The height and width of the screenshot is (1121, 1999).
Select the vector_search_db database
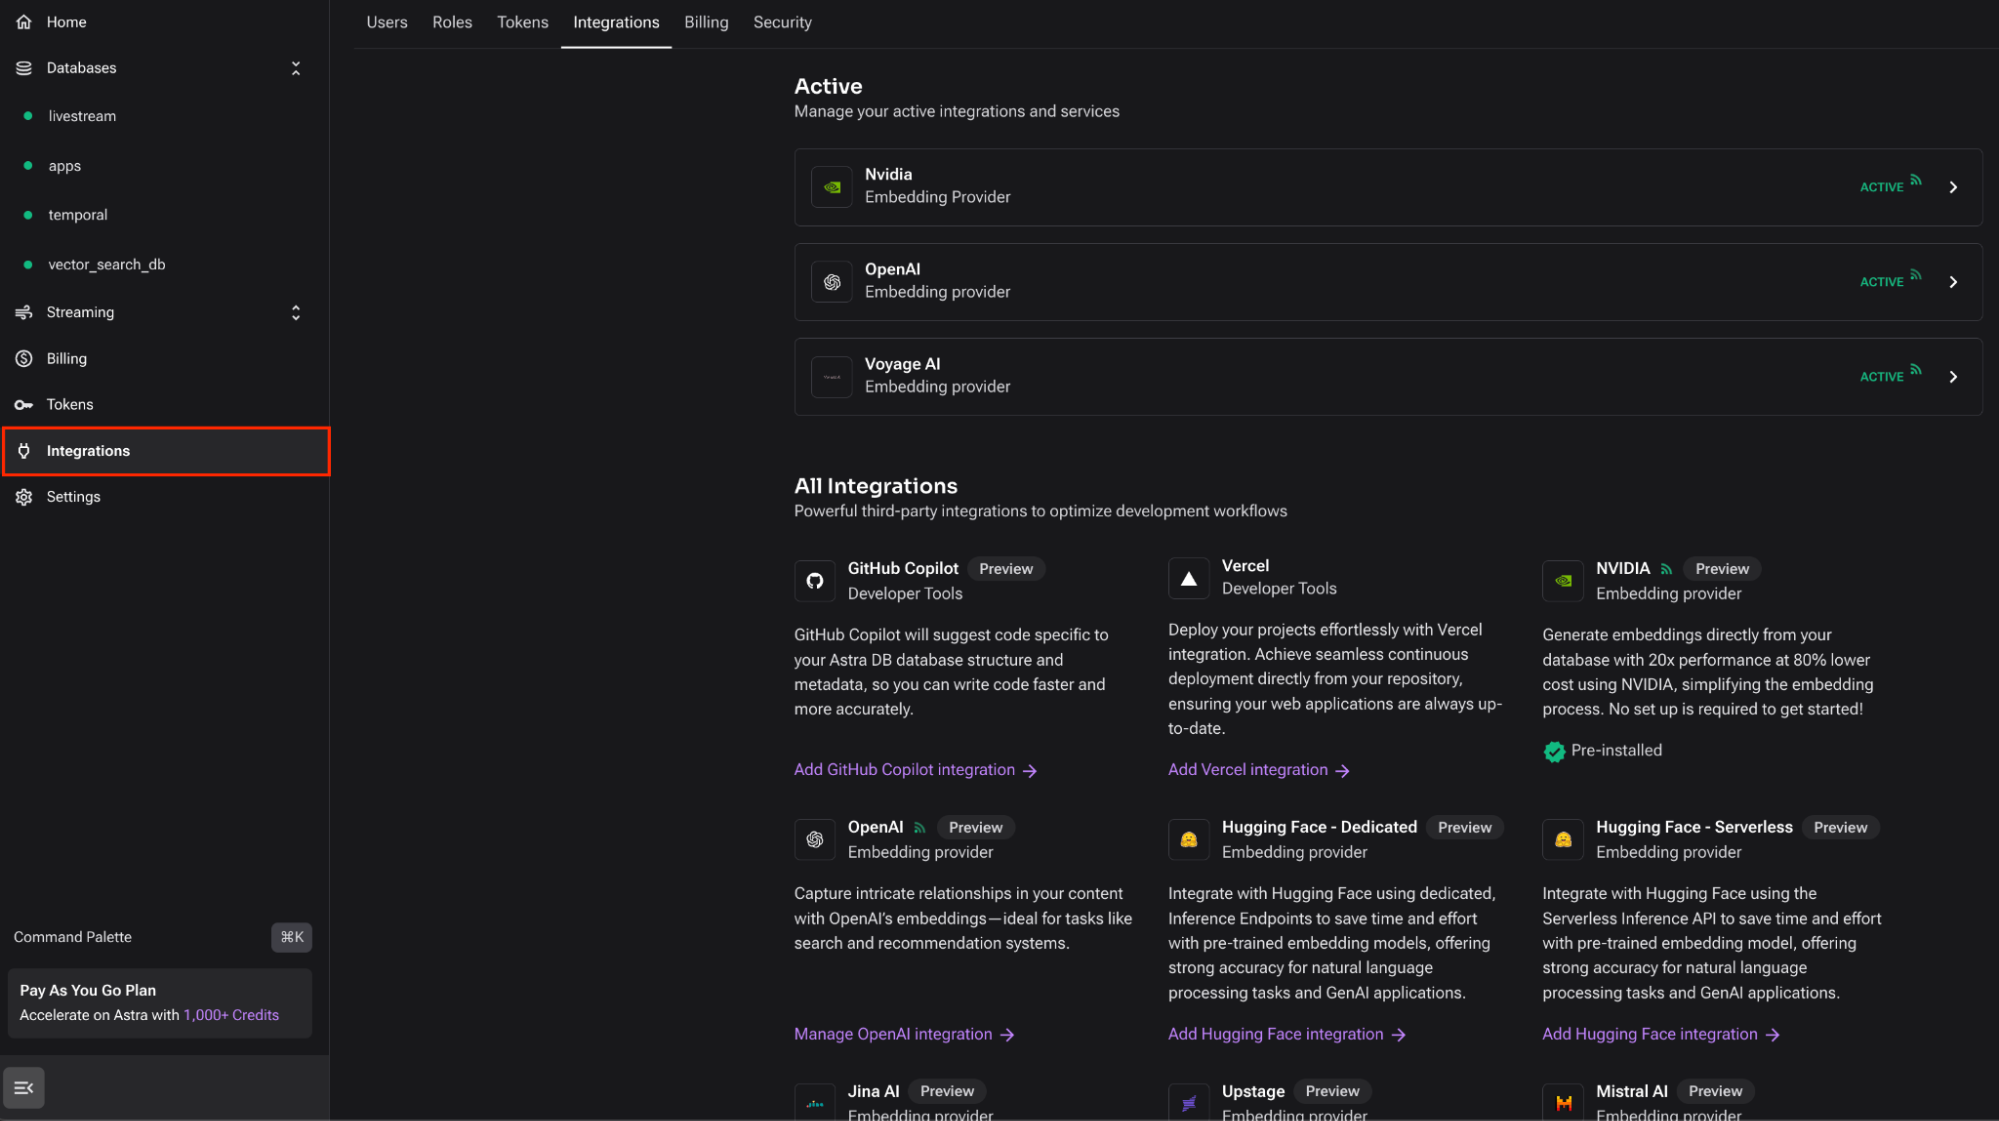coord(107,265)
